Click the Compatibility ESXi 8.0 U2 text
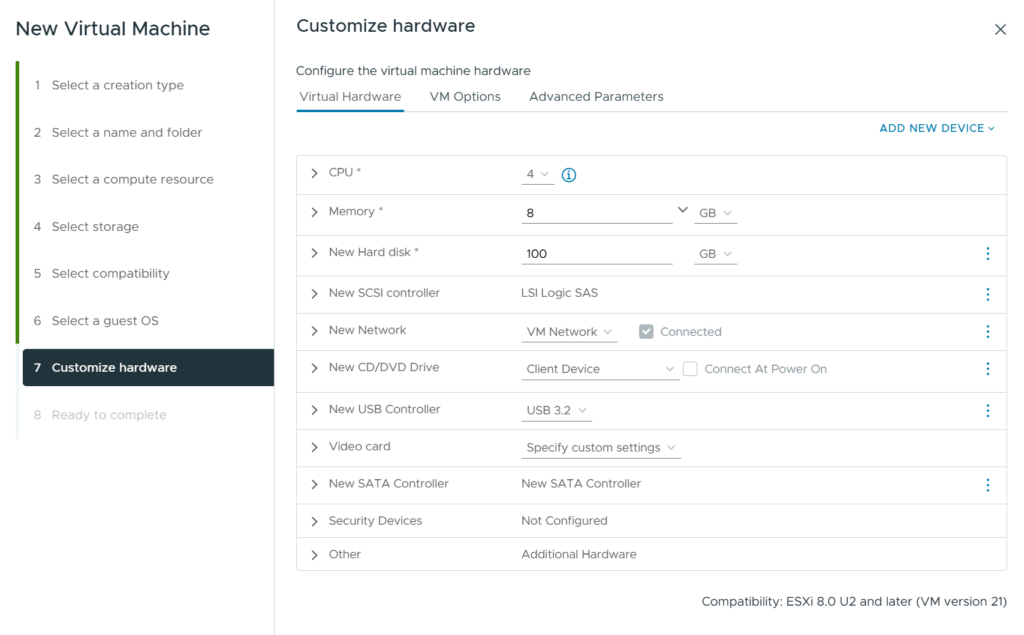The width and height of the screenshot is (1024, 635). [x=854, y=602]
